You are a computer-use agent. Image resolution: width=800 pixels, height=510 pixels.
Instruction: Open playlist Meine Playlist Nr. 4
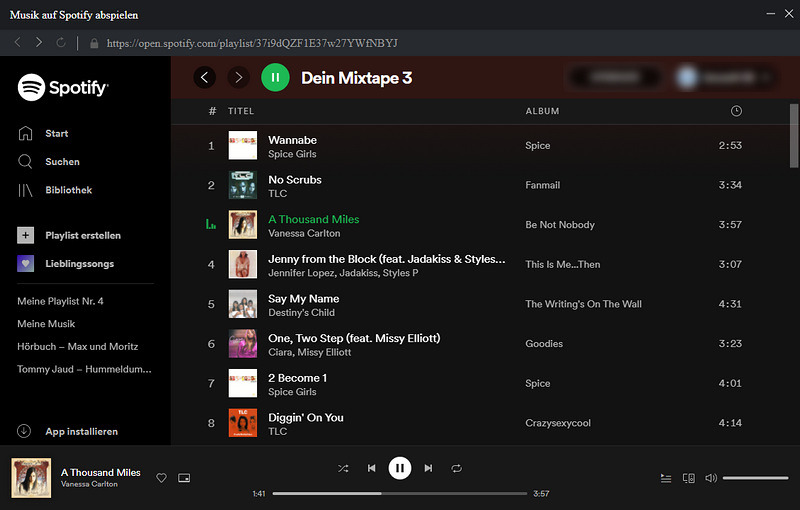tap(60, 301)
